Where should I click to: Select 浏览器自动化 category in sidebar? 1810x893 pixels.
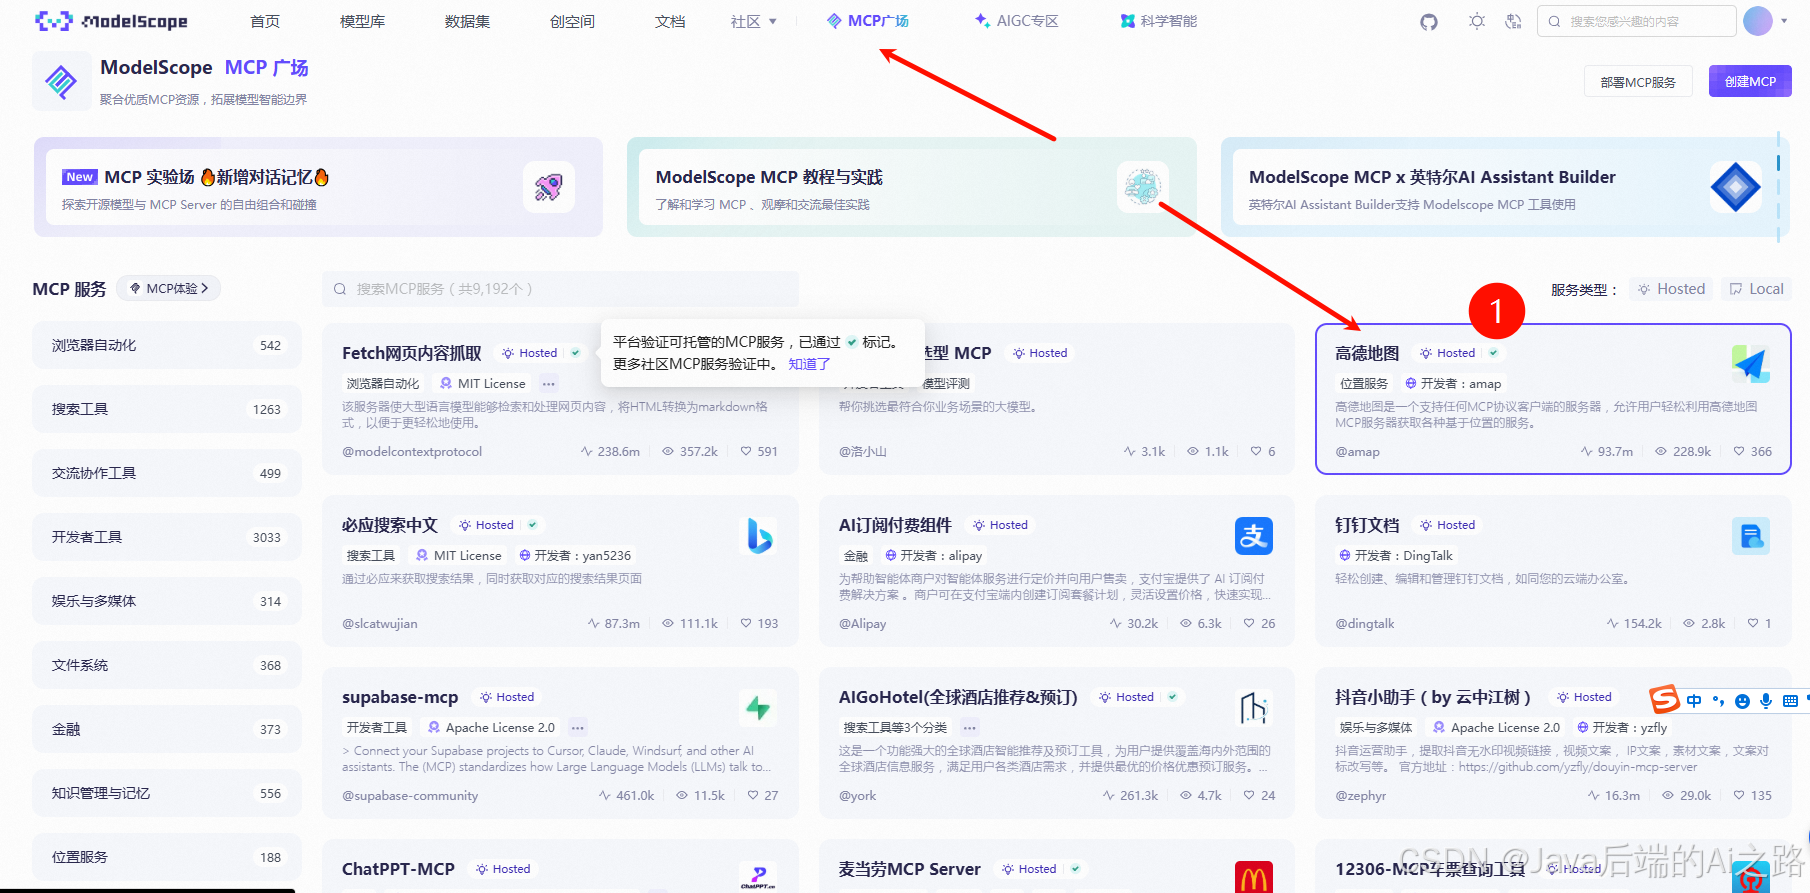click(x=167, y=345)
